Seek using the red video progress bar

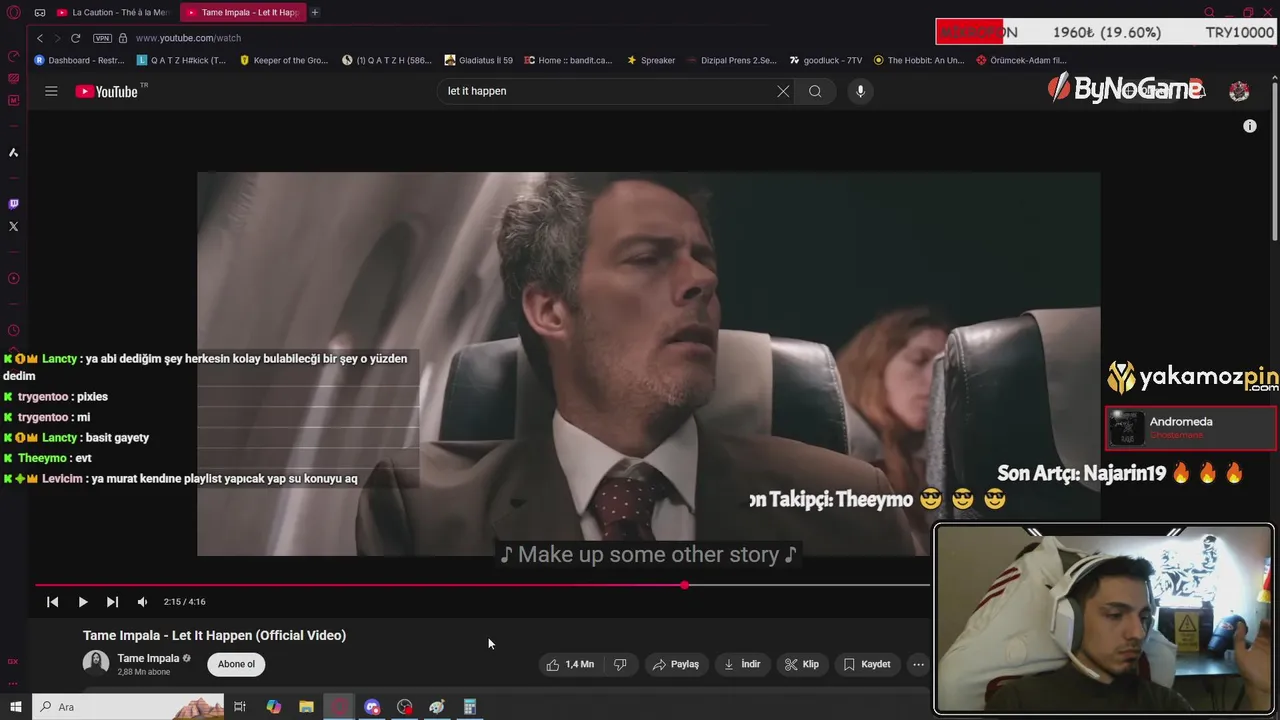pyautogui.click(x=482, y=585)
